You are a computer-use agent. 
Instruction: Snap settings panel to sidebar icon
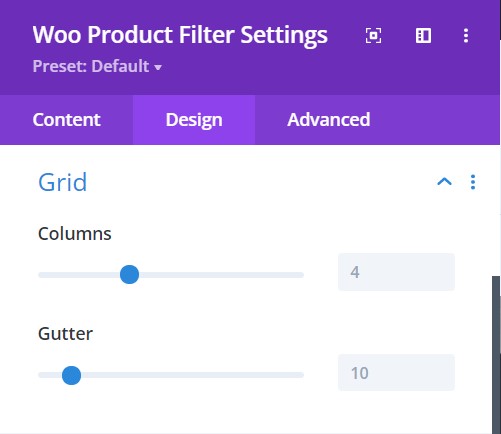coord(423,35)
